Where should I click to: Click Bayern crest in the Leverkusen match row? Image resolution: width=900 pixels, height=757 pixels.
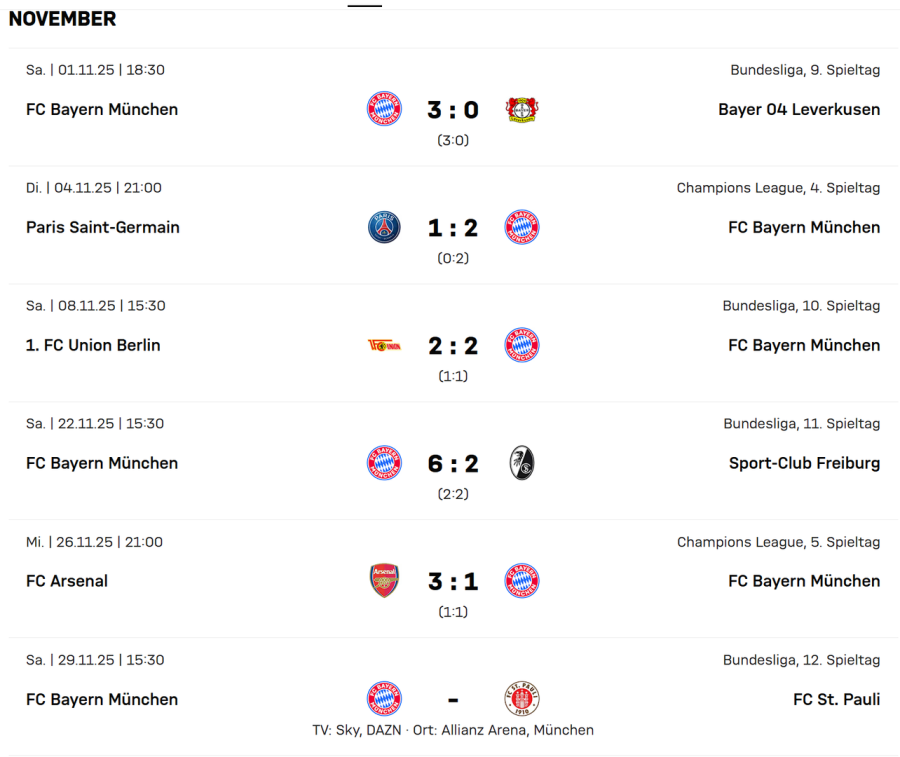coord(384,109)
